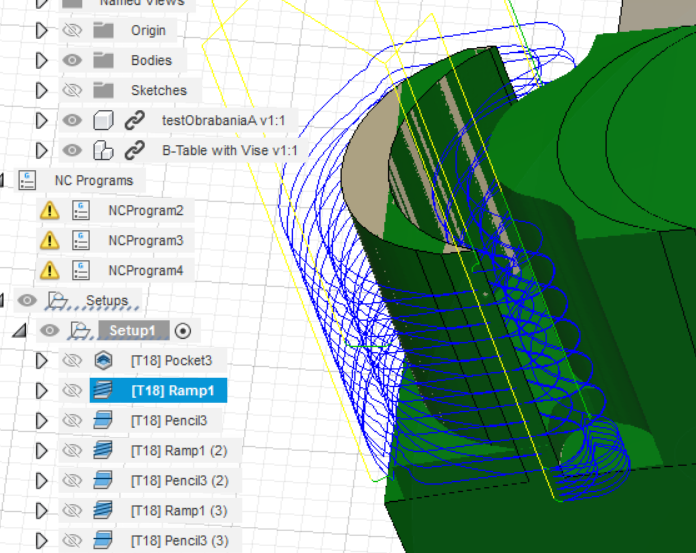
Task: Expand the [T18] Pencil3 (3) operation
Action: tap(41, 541)
